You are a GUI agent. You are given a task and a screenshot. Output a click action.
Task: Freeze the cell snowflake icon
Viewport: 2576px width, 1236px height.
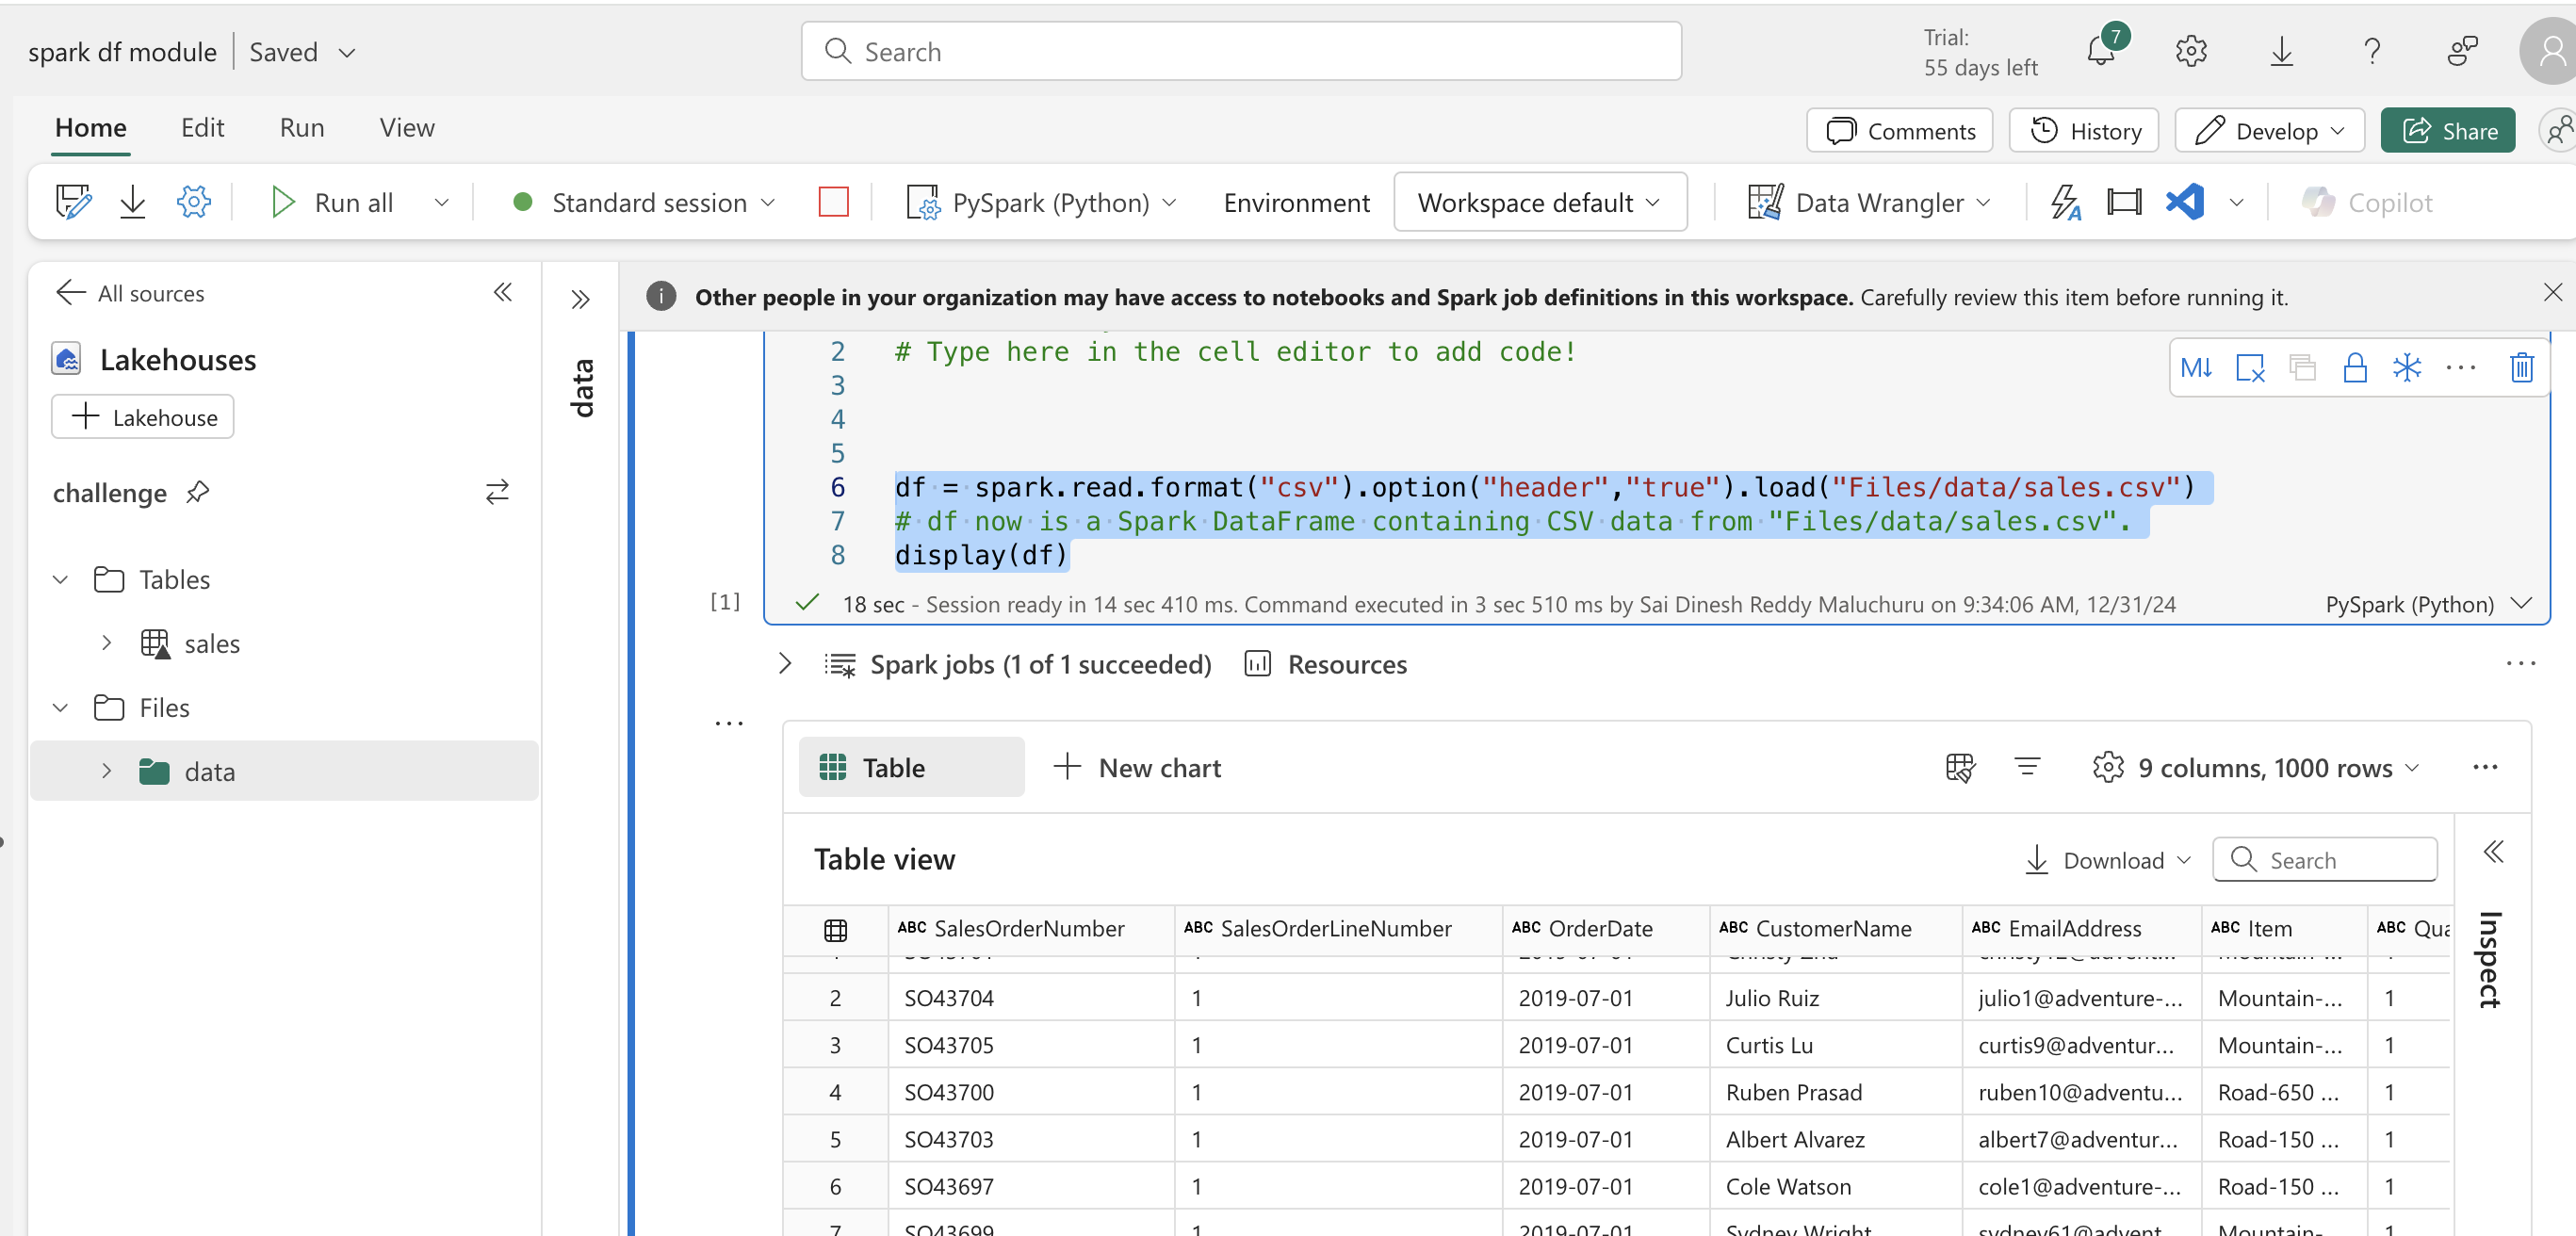tap(2407, 368)
